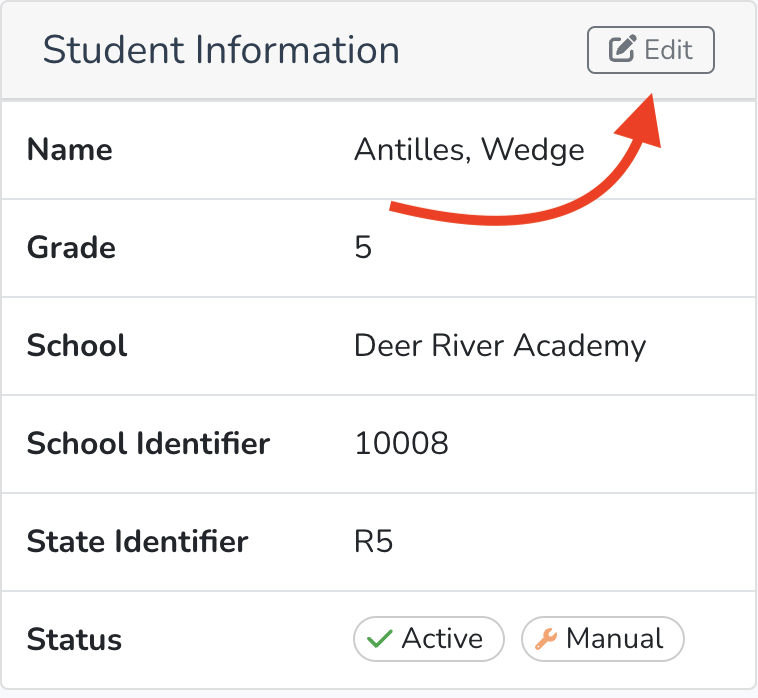Screen dimensions: 758x698
Task: Click the student name Antilles, Wedge
Action: tap(469, 149)
